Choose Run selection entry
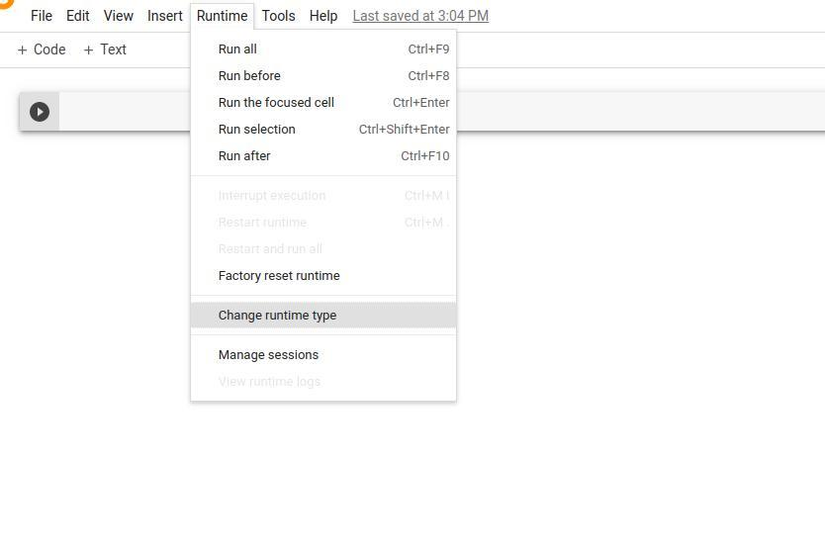The width and height of the screenshot is (825, 553). click(323, 129)
